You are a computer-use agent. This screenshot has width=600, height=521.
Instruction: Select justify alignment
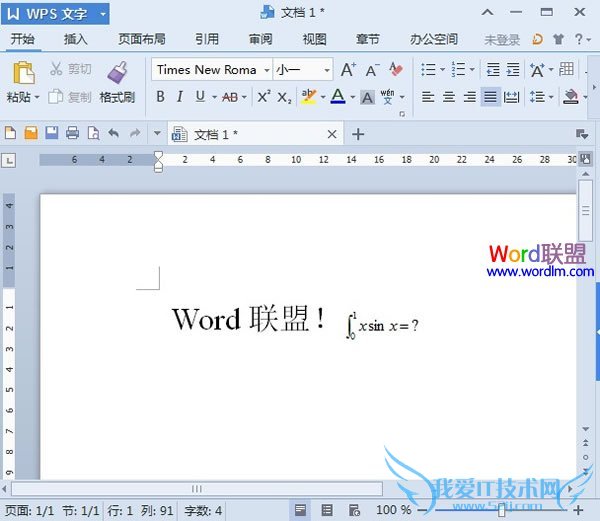pos(491,97)
